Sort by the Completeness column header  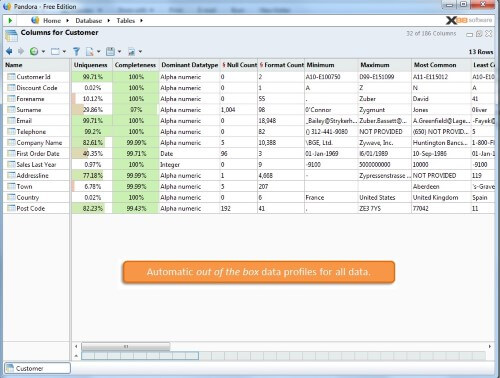tap(135, 65)
